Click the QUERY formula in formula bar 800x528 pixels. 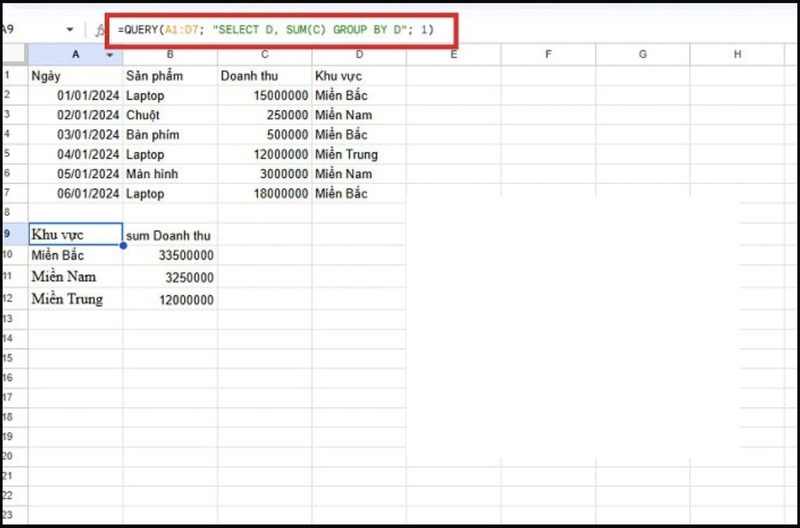coord(276,30)
